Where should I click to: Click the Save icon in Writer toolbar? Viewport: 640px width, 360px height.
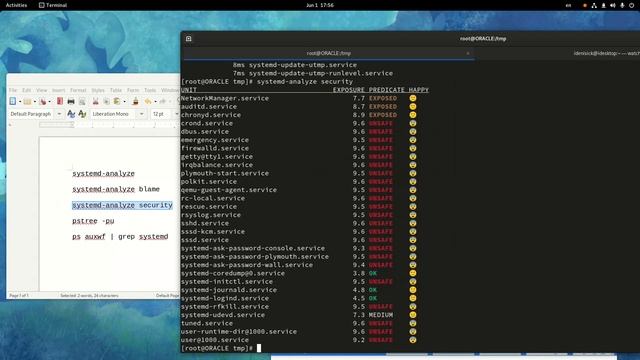pyautogui.click(x=42, y=101)
